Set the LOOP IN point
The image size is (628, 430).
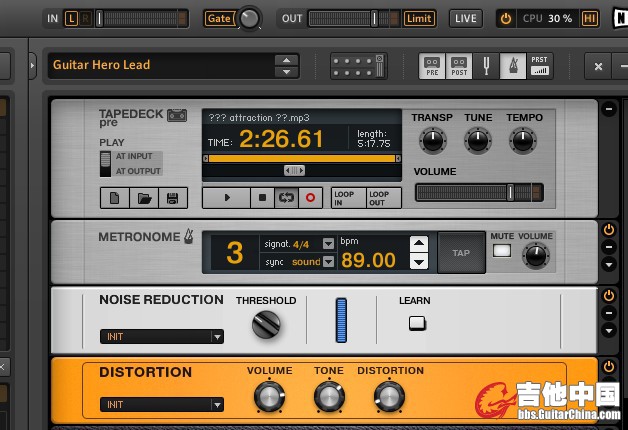pyautogui.click(x=348, y=198)
